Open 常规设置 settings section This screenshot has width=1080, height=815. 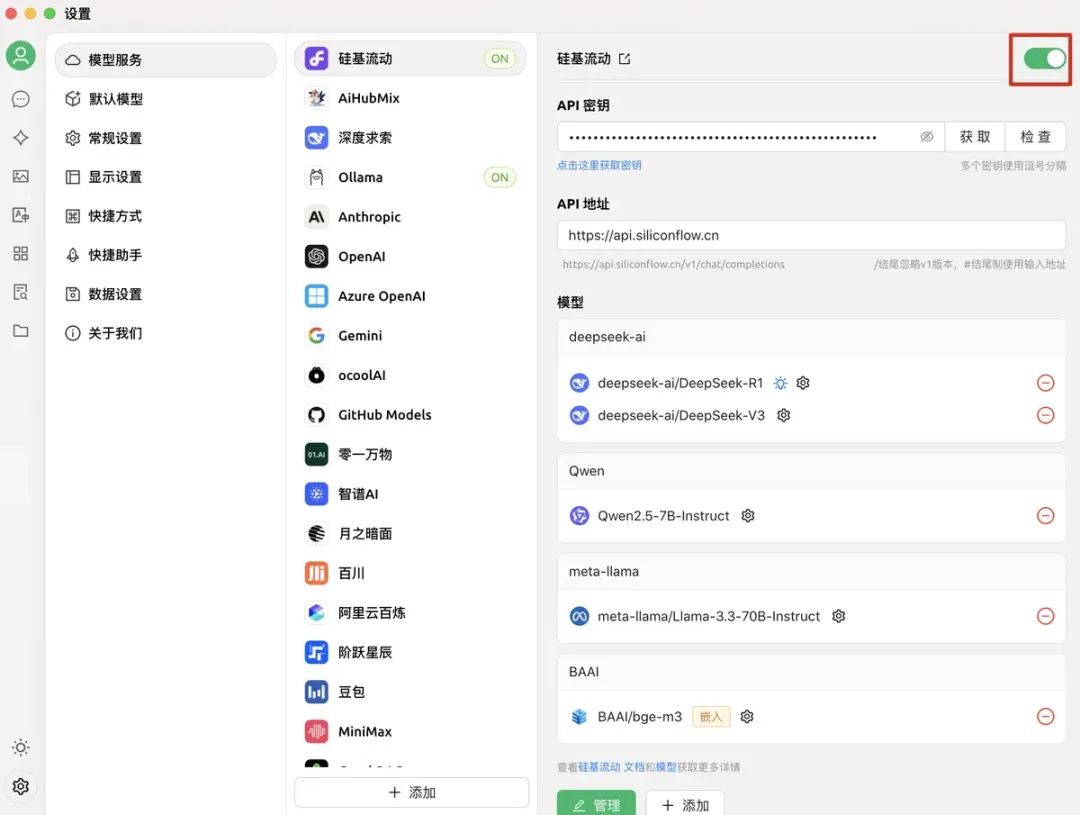point(165,138)
